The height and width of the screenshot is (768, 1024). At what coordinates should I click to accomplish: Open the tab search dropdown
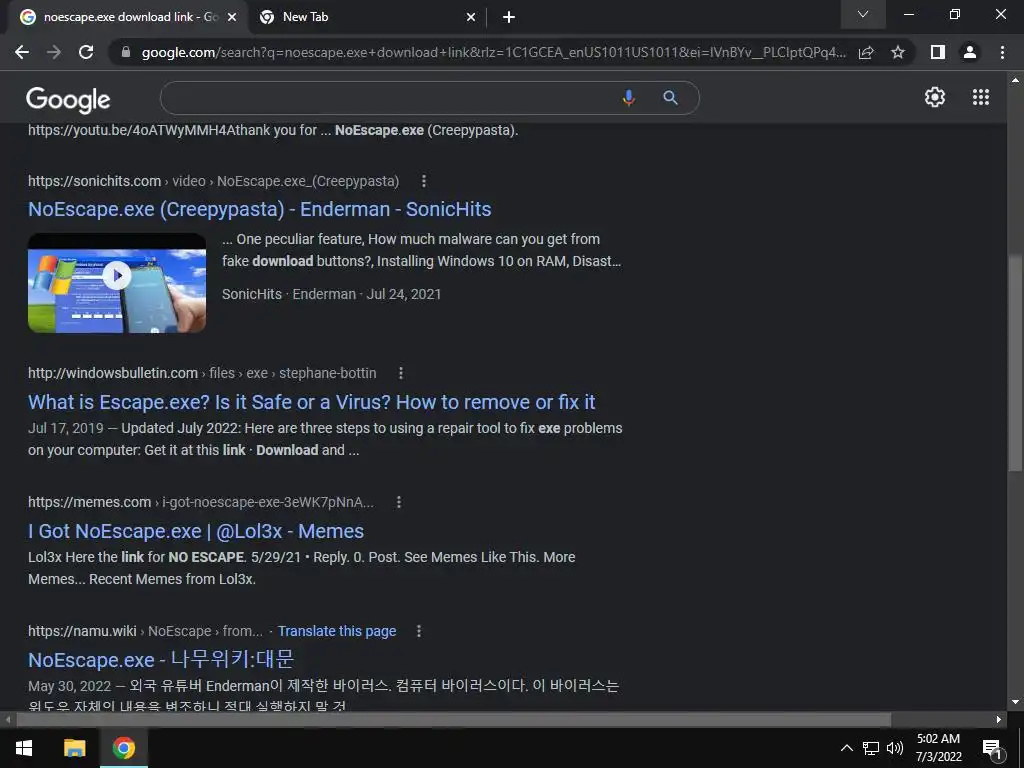coord(863,14)
